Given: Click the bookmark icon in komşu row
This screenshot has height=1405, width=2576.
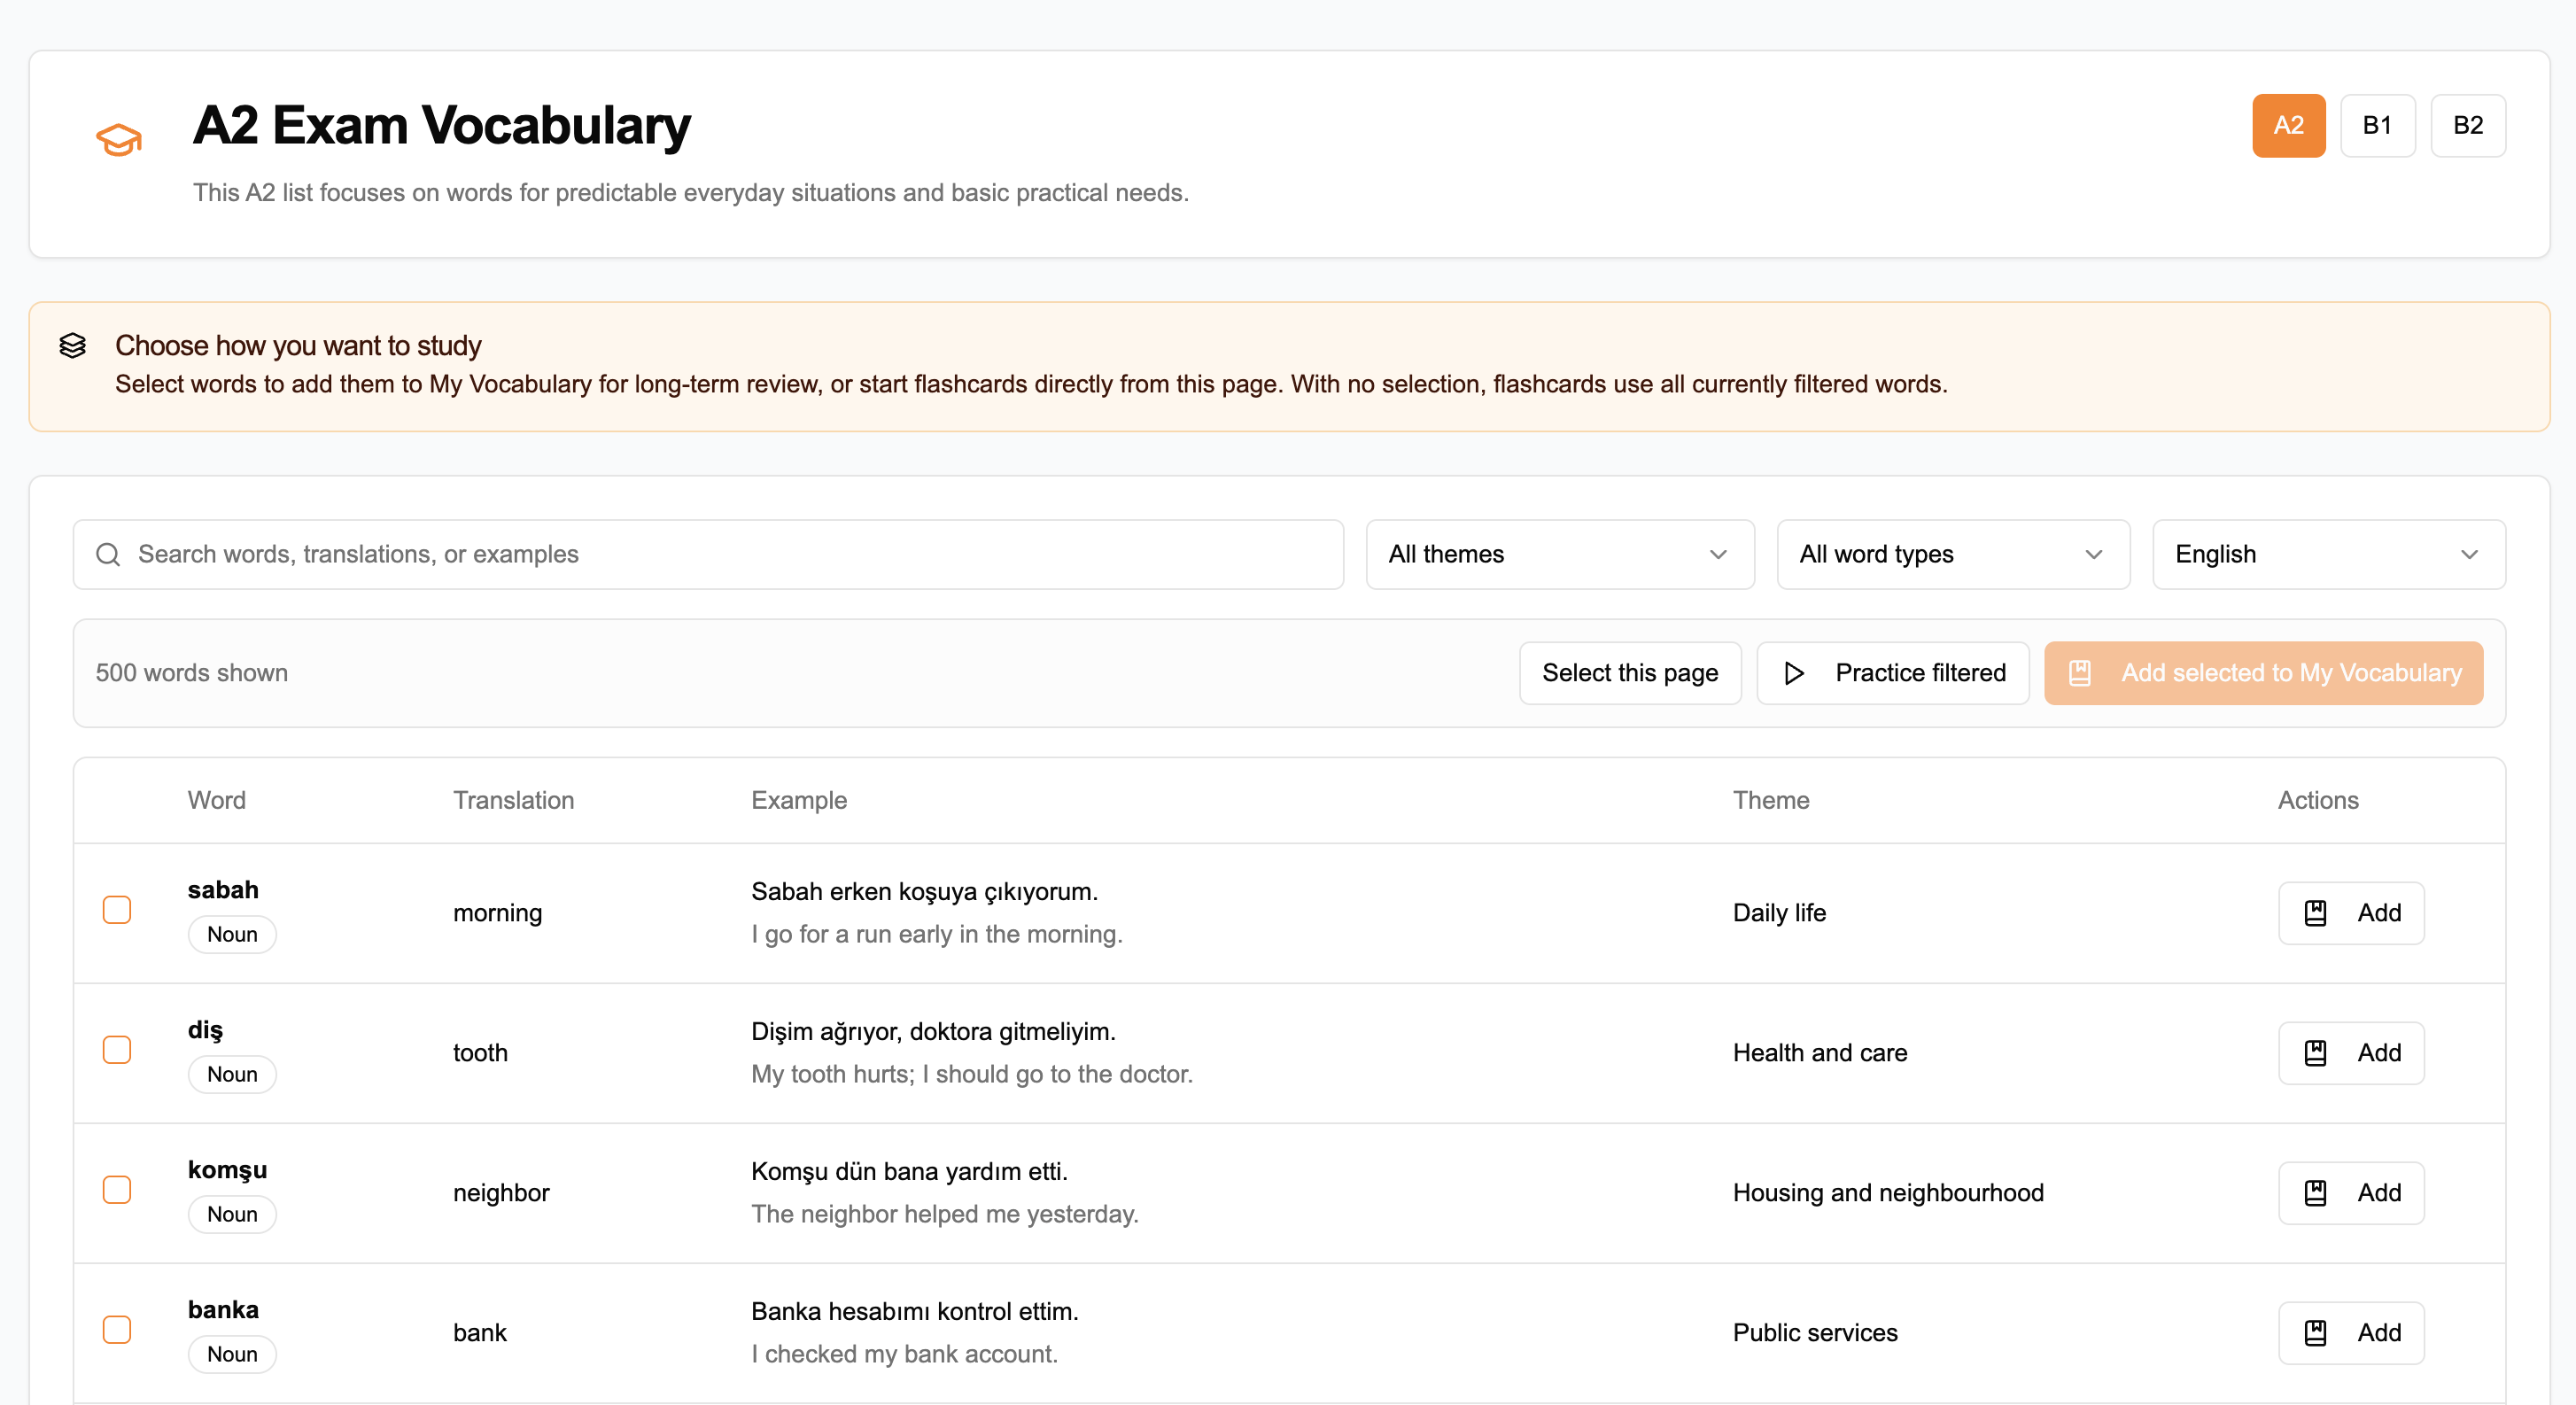Looking at the screenshot, I should click(x=2315, y=1193).
